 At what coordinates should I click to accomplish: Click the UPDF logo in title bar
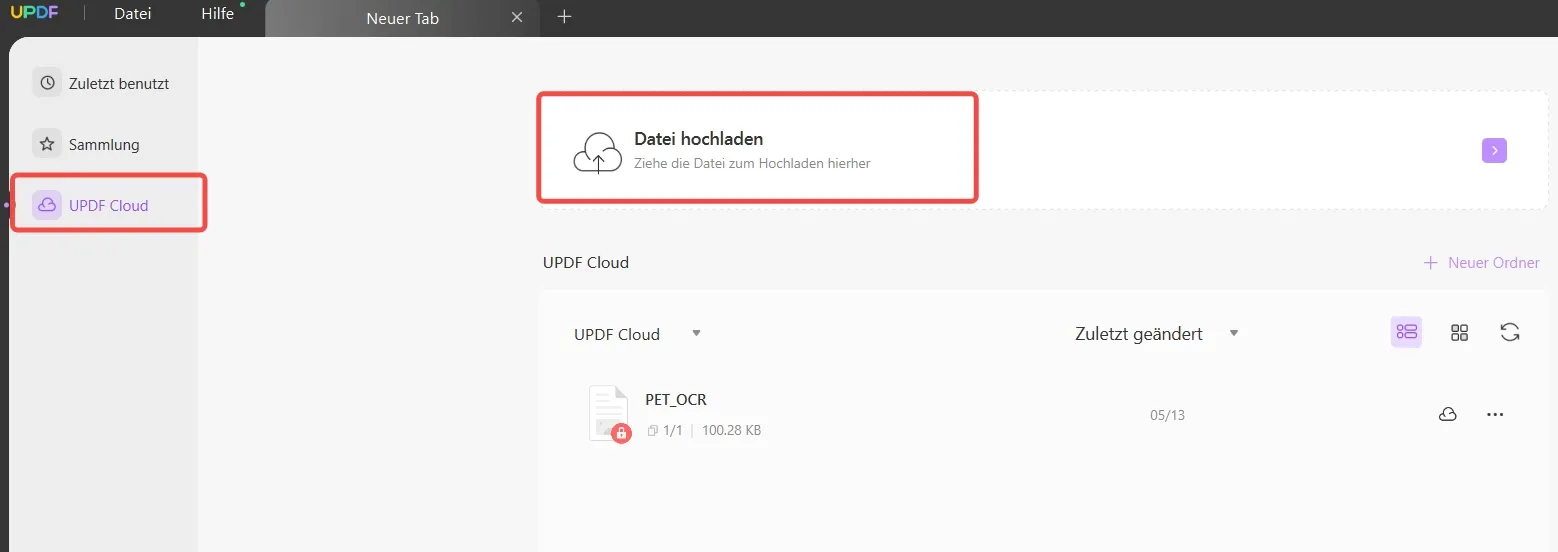(36, 13)
